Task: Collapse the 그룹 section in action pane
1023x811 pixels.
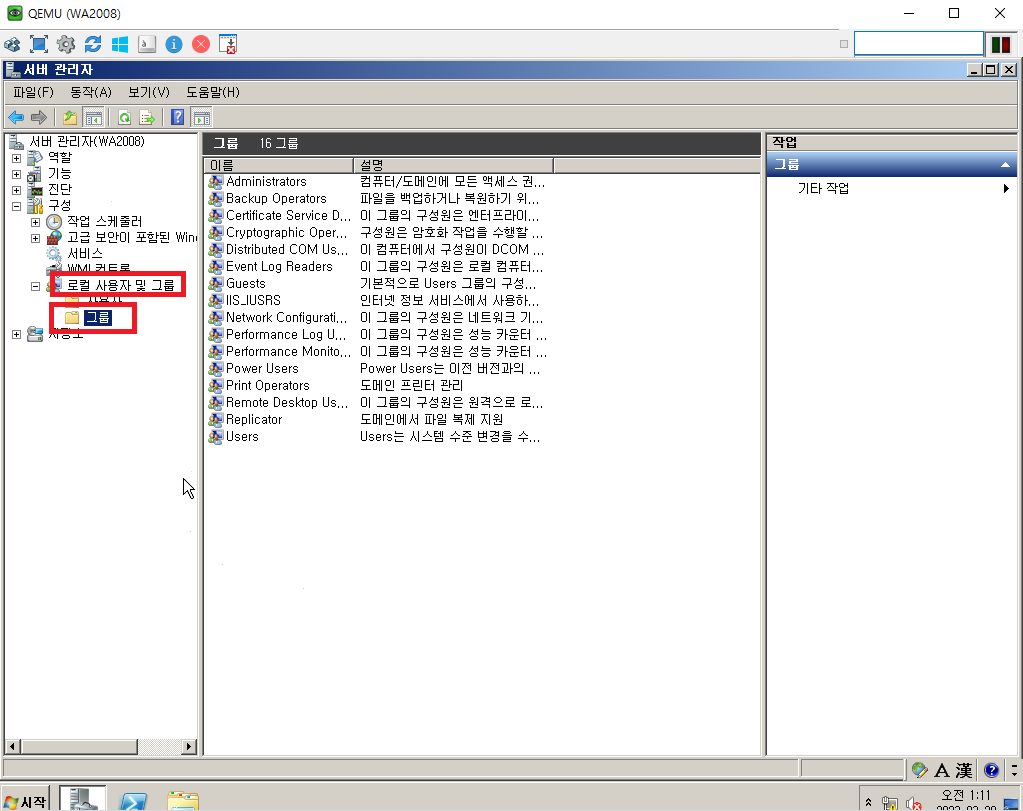Action: 1005,164
